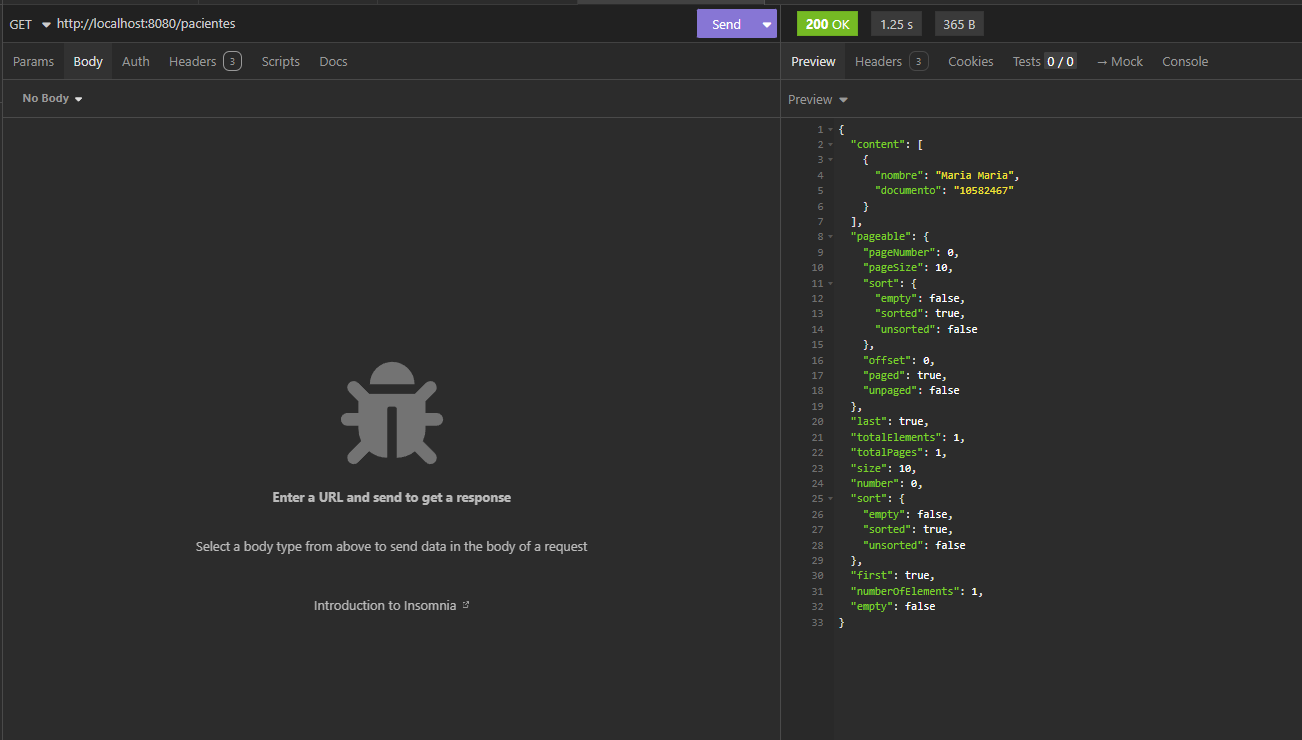Click the bug illustration icon

[391, 413]
